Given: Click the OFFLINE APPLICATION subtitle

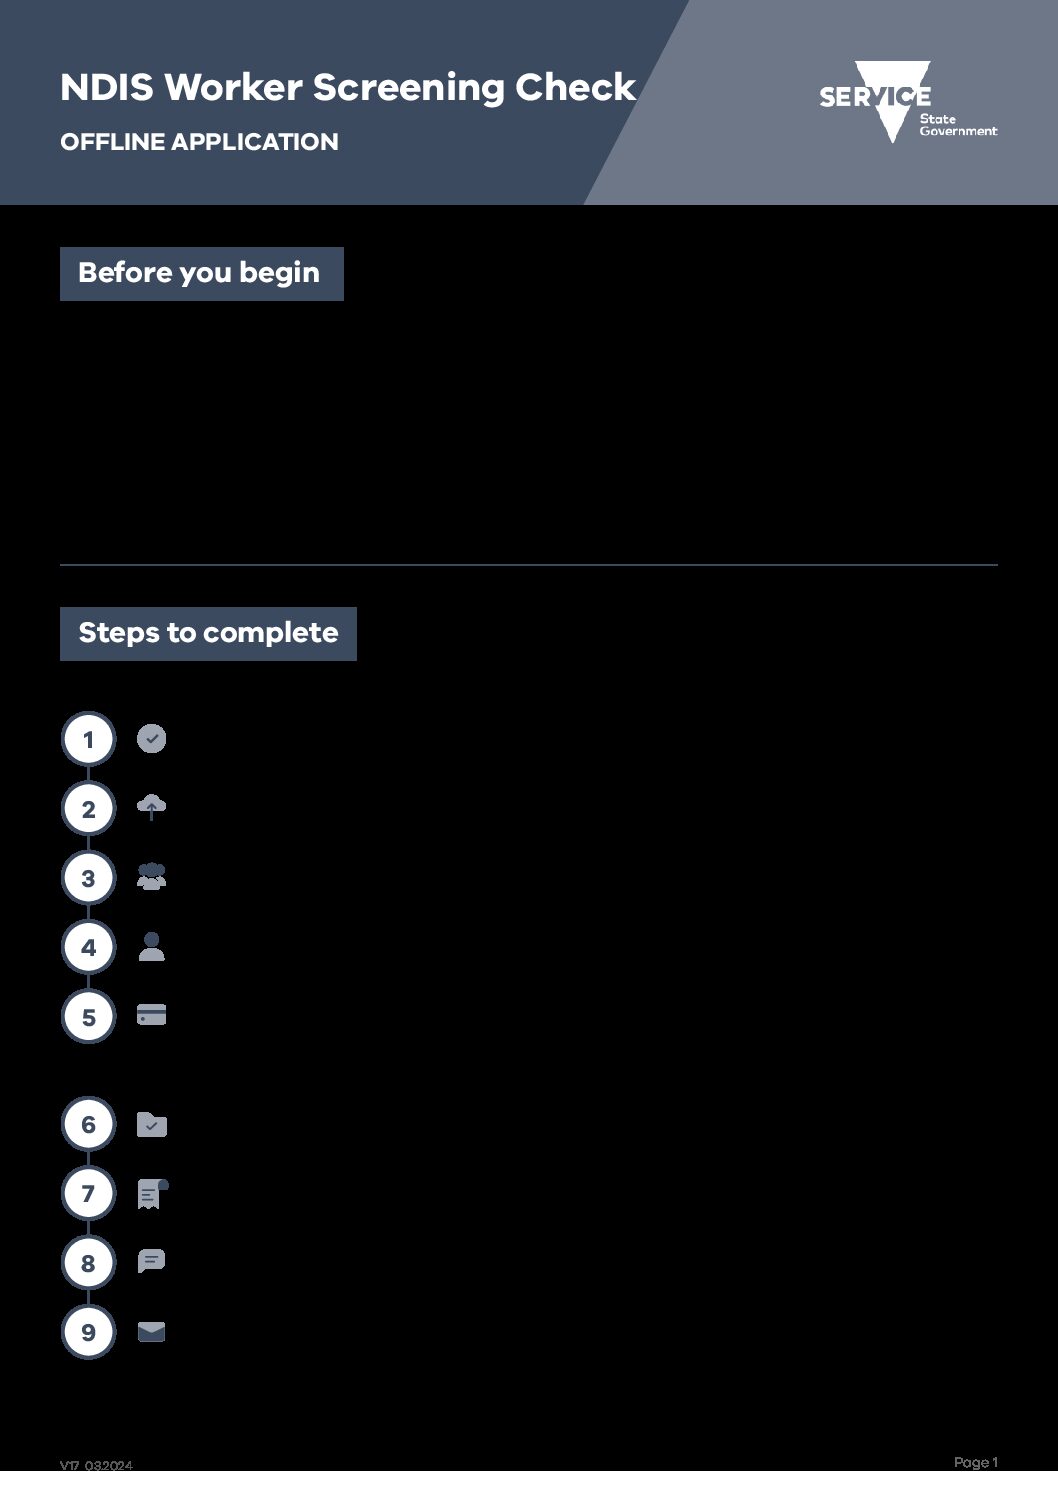Looking at the screenshot, I should coord(199,142).
